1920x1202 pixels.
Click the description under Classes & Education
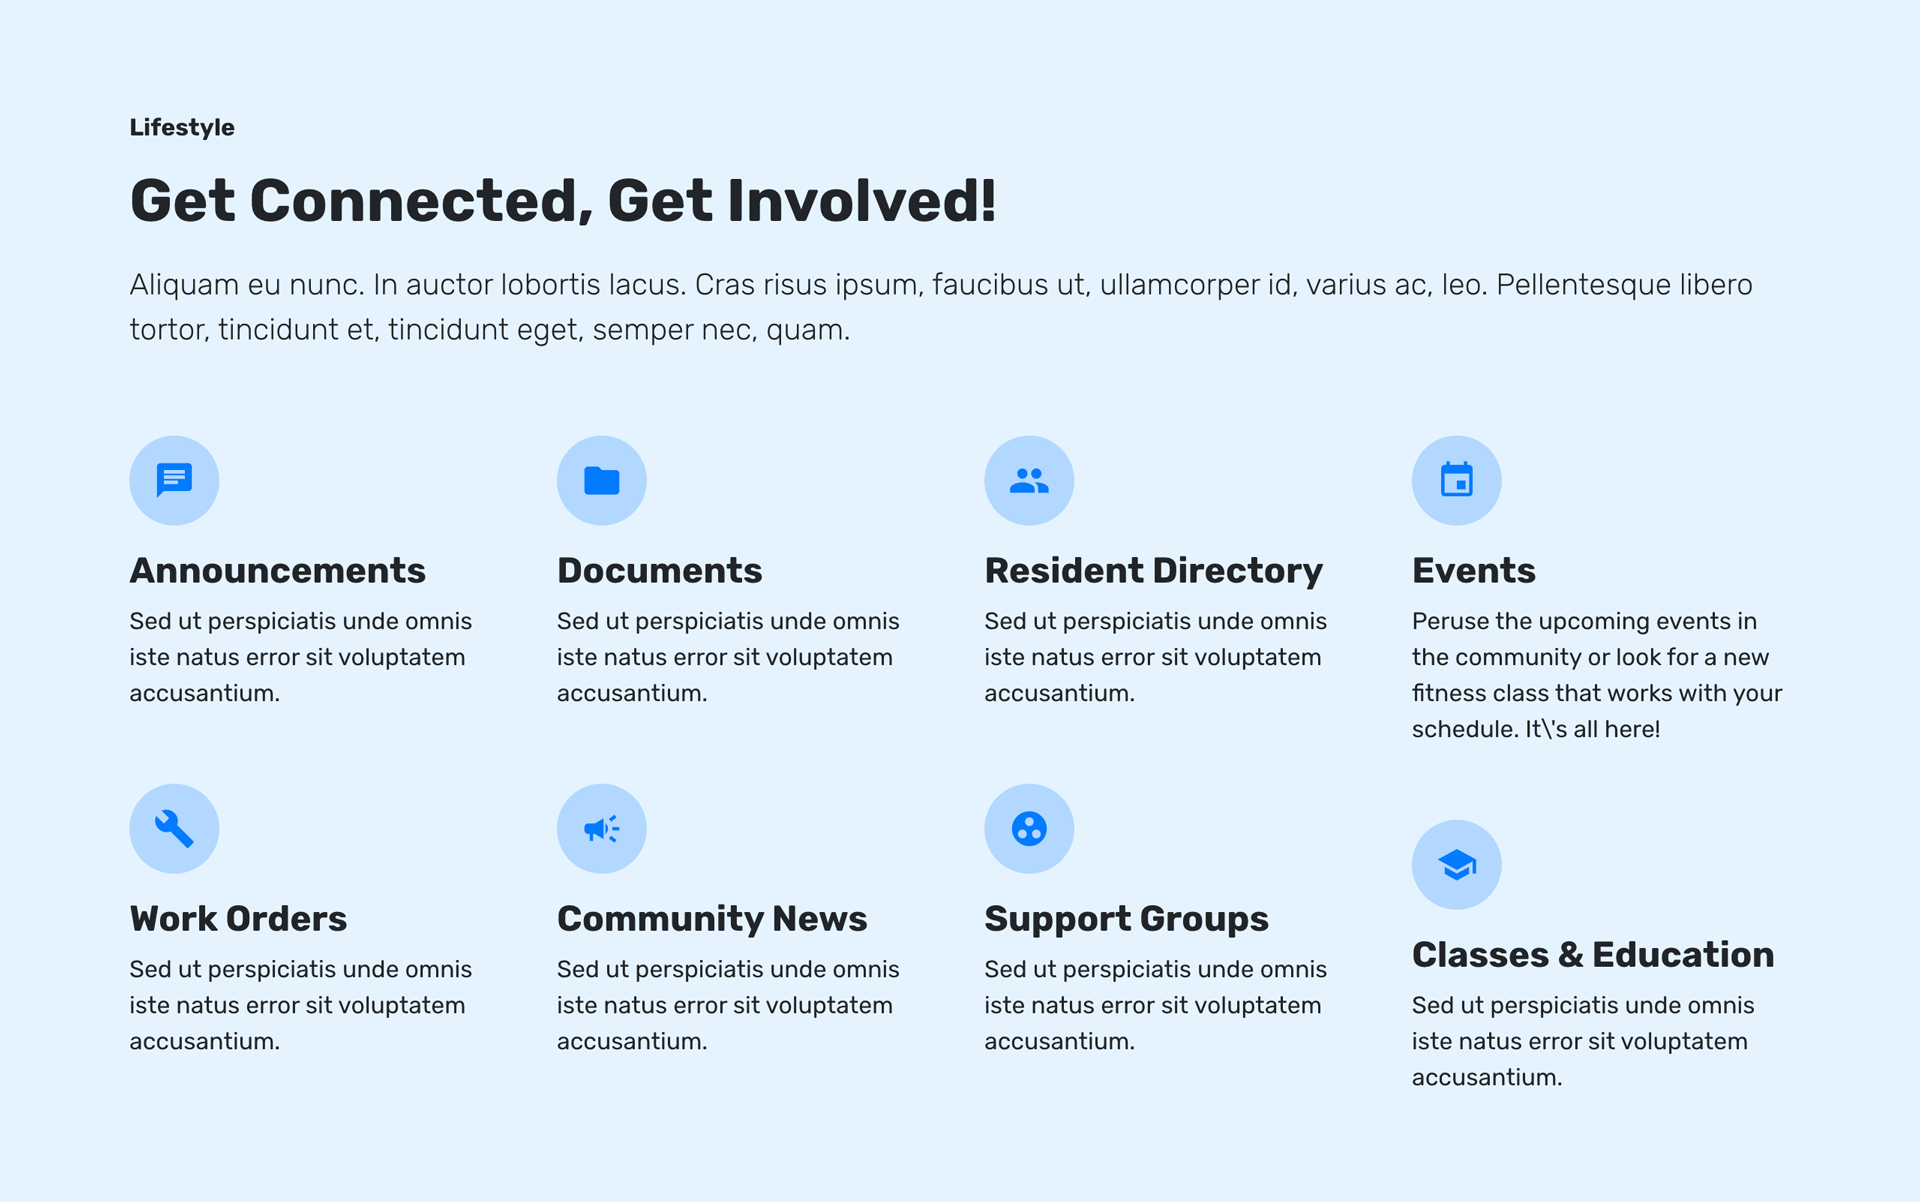(1583, 1041)
